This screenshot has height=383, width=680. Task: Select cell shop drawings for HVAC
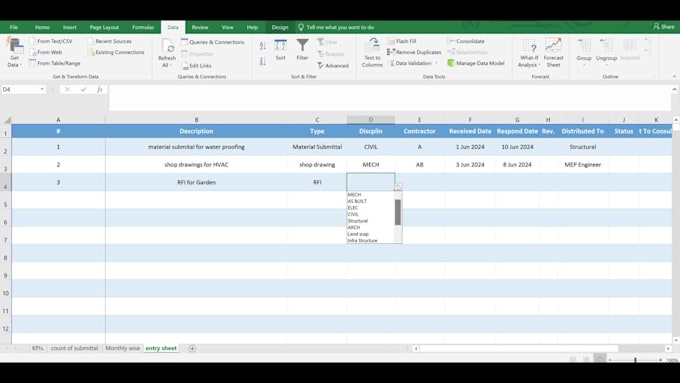click(196, 164)
